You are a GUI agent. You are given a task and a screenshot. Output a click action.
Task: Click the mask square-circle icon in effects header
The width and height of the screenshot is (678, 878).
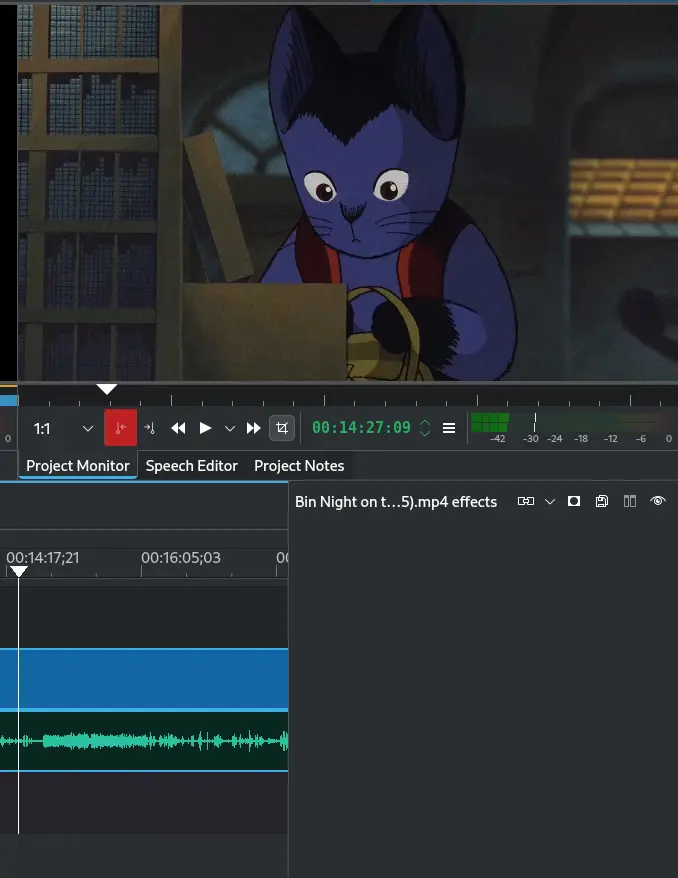(574, 501)
